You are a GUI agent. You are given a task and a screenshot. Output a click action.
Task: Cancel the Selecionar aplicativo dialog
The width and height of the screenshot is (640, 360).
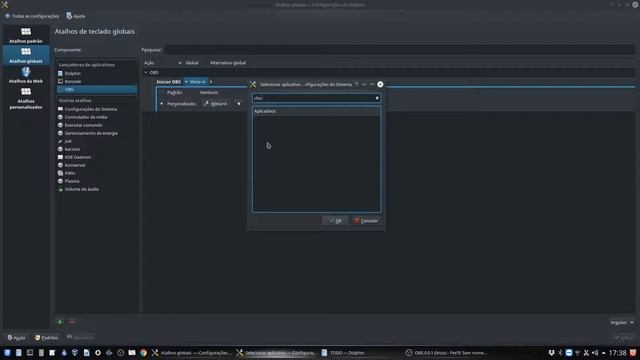[367, 221]
